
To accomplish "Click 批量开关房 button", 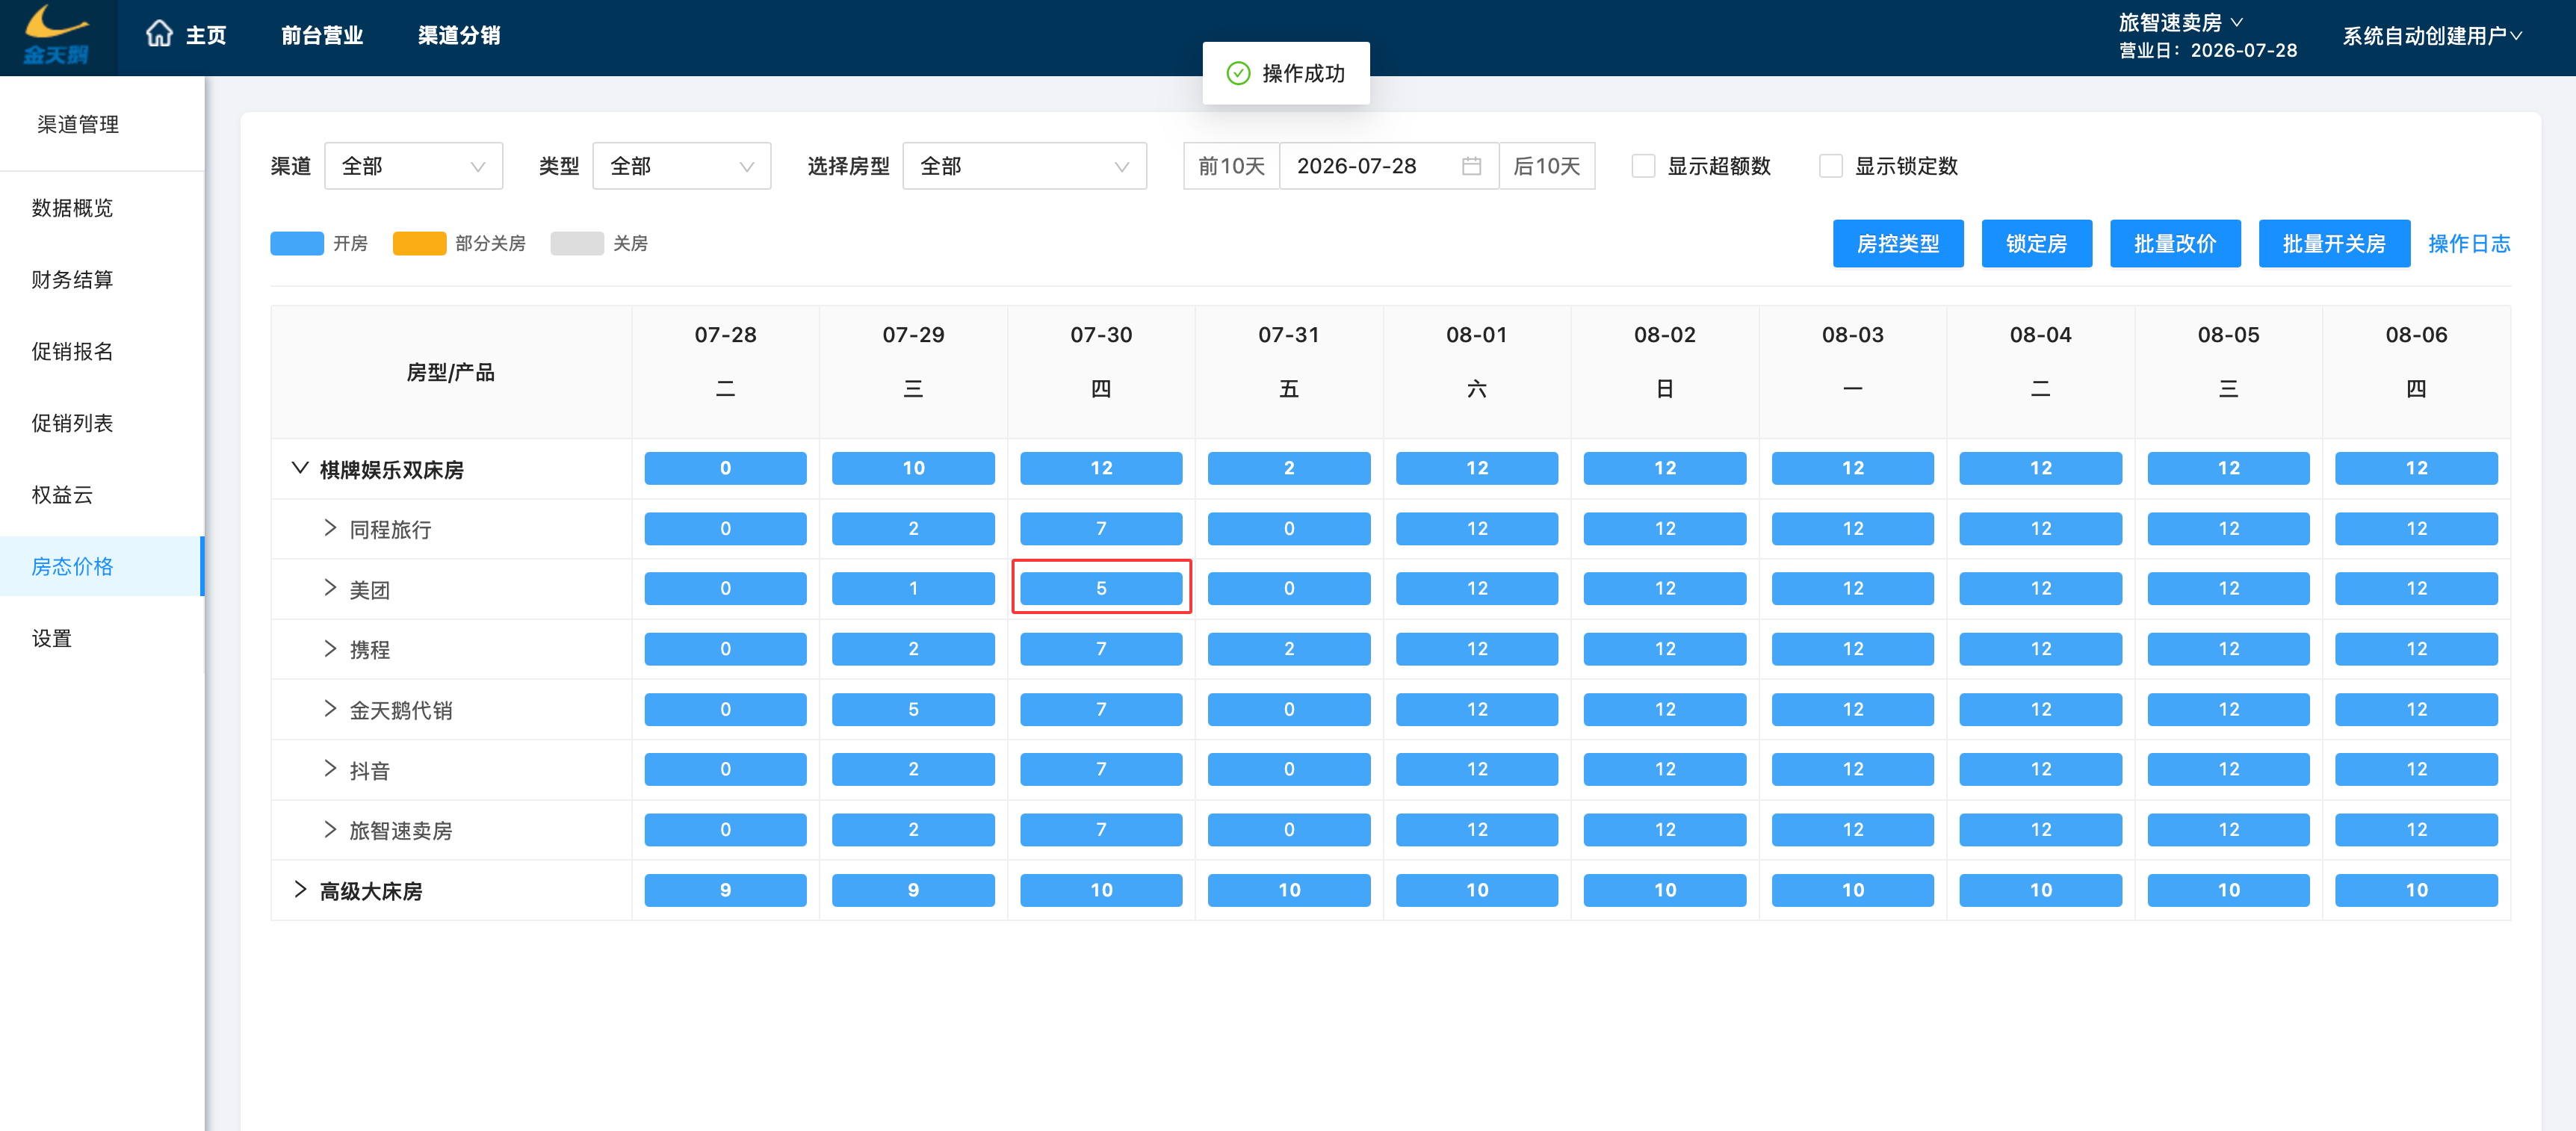I will click(x=2334, y=244).
